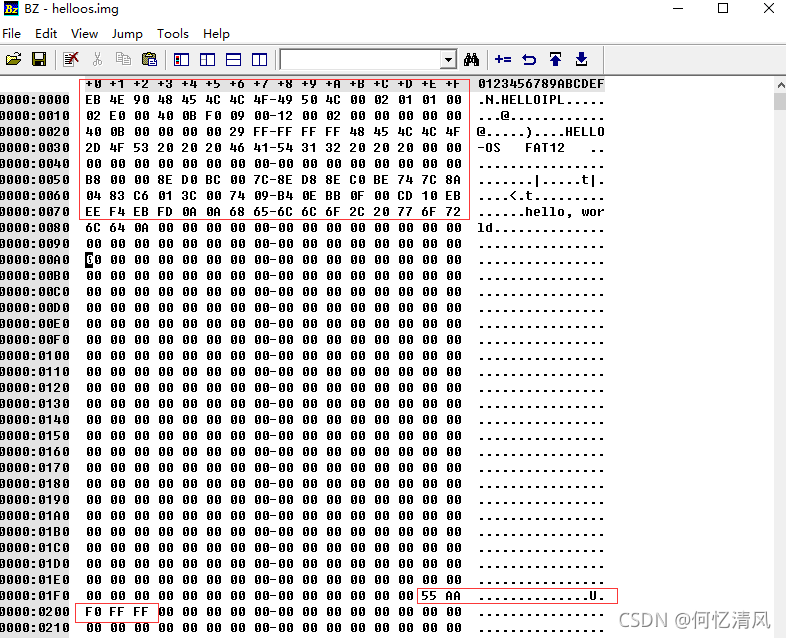This screenshot has width=786, height=638.
Task: Select byte 02 at start of row 0000:0010
Action: [x=93, y=116]
